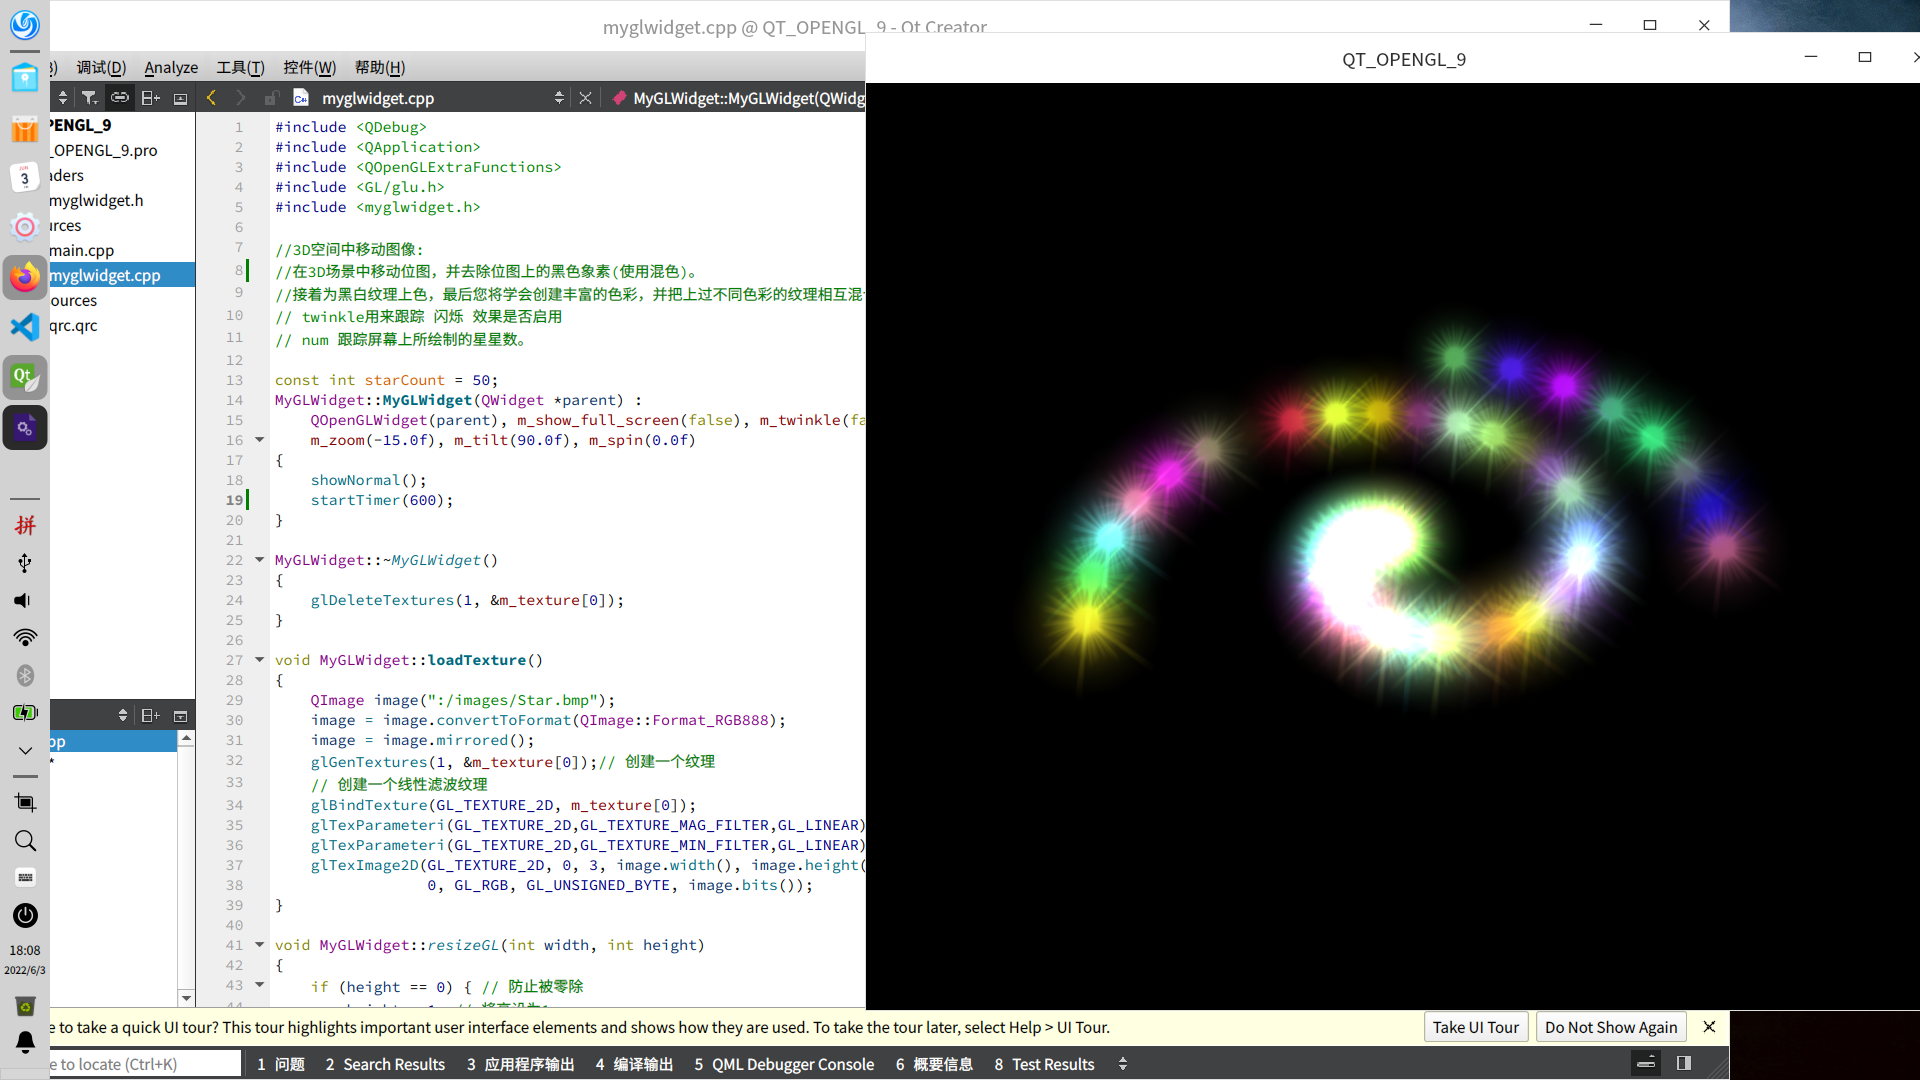Toggle synchronize with editor link icon
Viewport: 1920px width, 1080px height.
click(x=120, y=98)
